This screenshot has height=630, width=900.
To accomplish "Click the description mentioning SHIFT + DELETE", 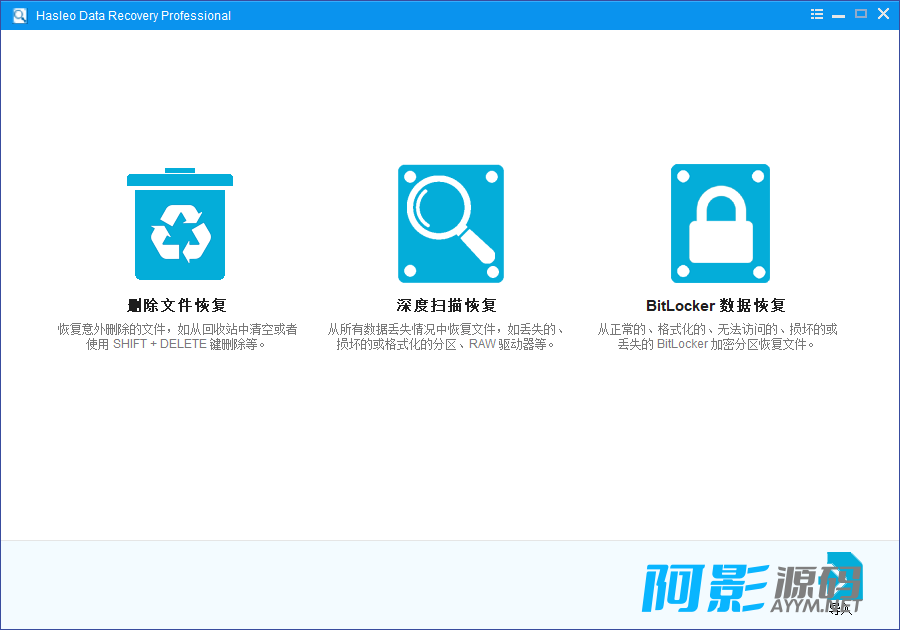I will point(177,337).
